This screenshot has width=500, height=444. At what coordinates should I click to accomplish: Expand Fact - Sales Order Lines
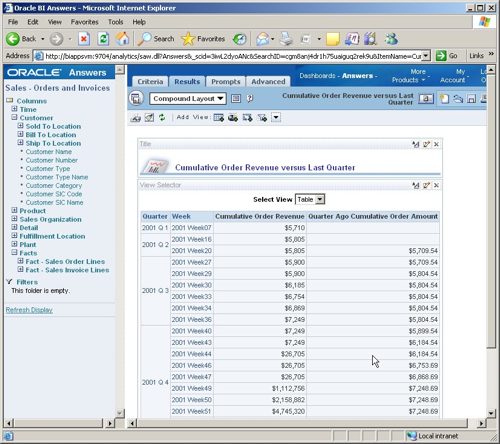20,261
